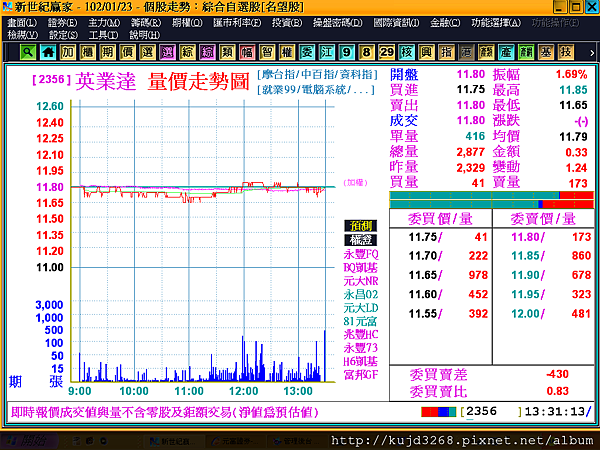The image size is (600, 450).
Task: Open the H6凱基 warrant link
Action: (360, 361)
